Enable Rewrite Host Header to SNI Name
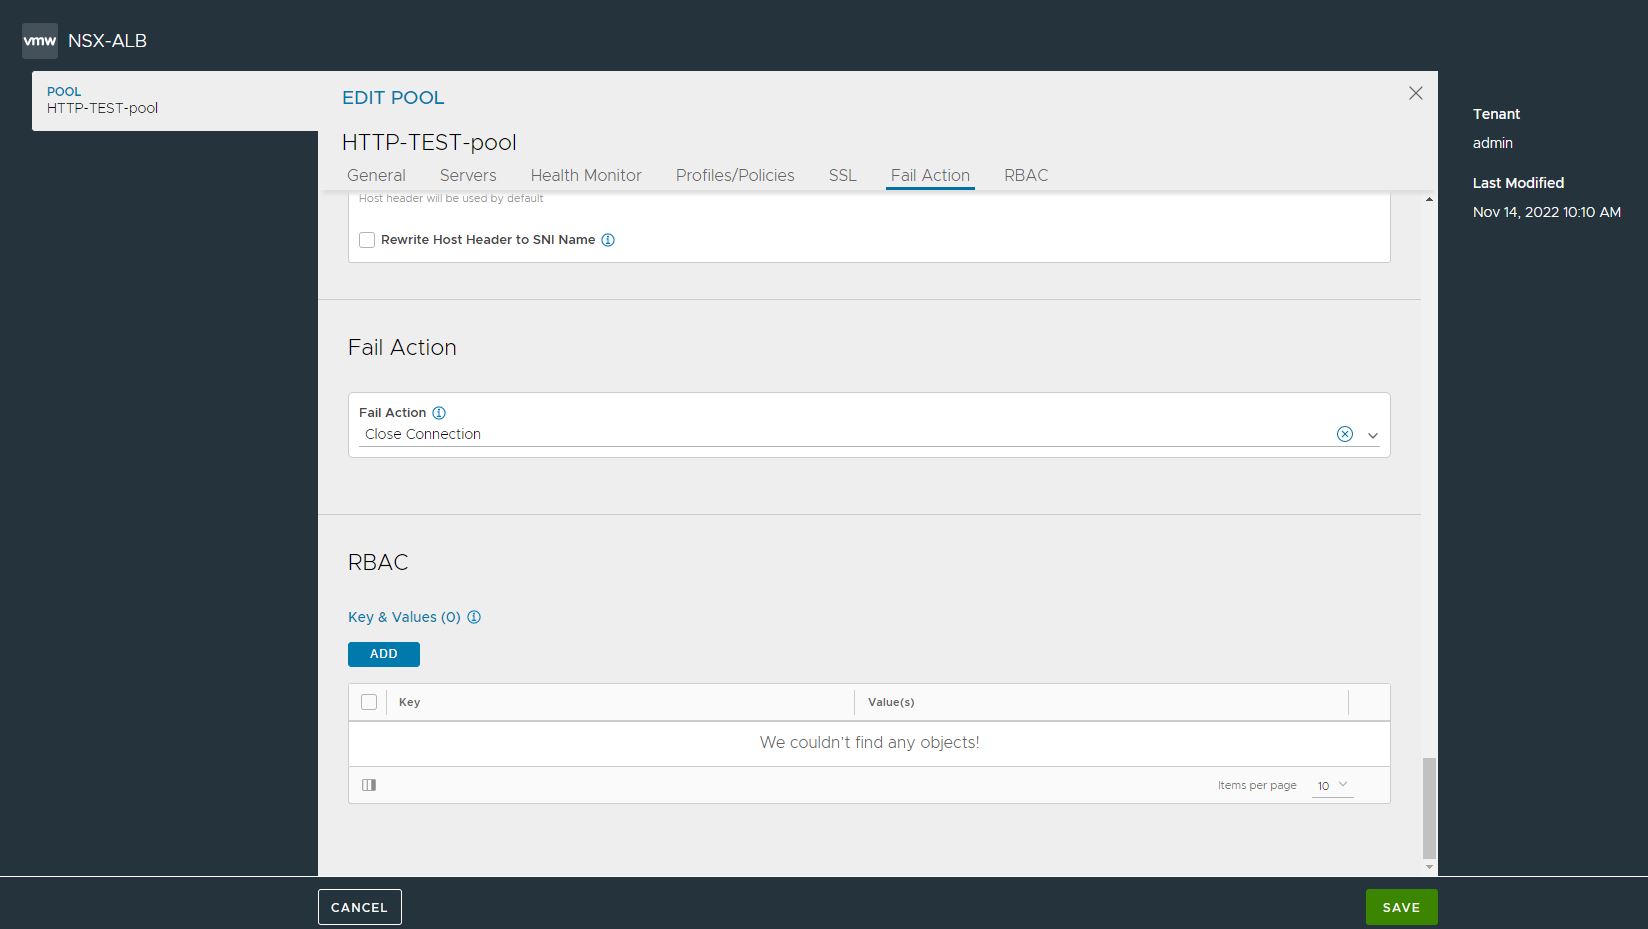1648x929 pixels. click(367, 240)
